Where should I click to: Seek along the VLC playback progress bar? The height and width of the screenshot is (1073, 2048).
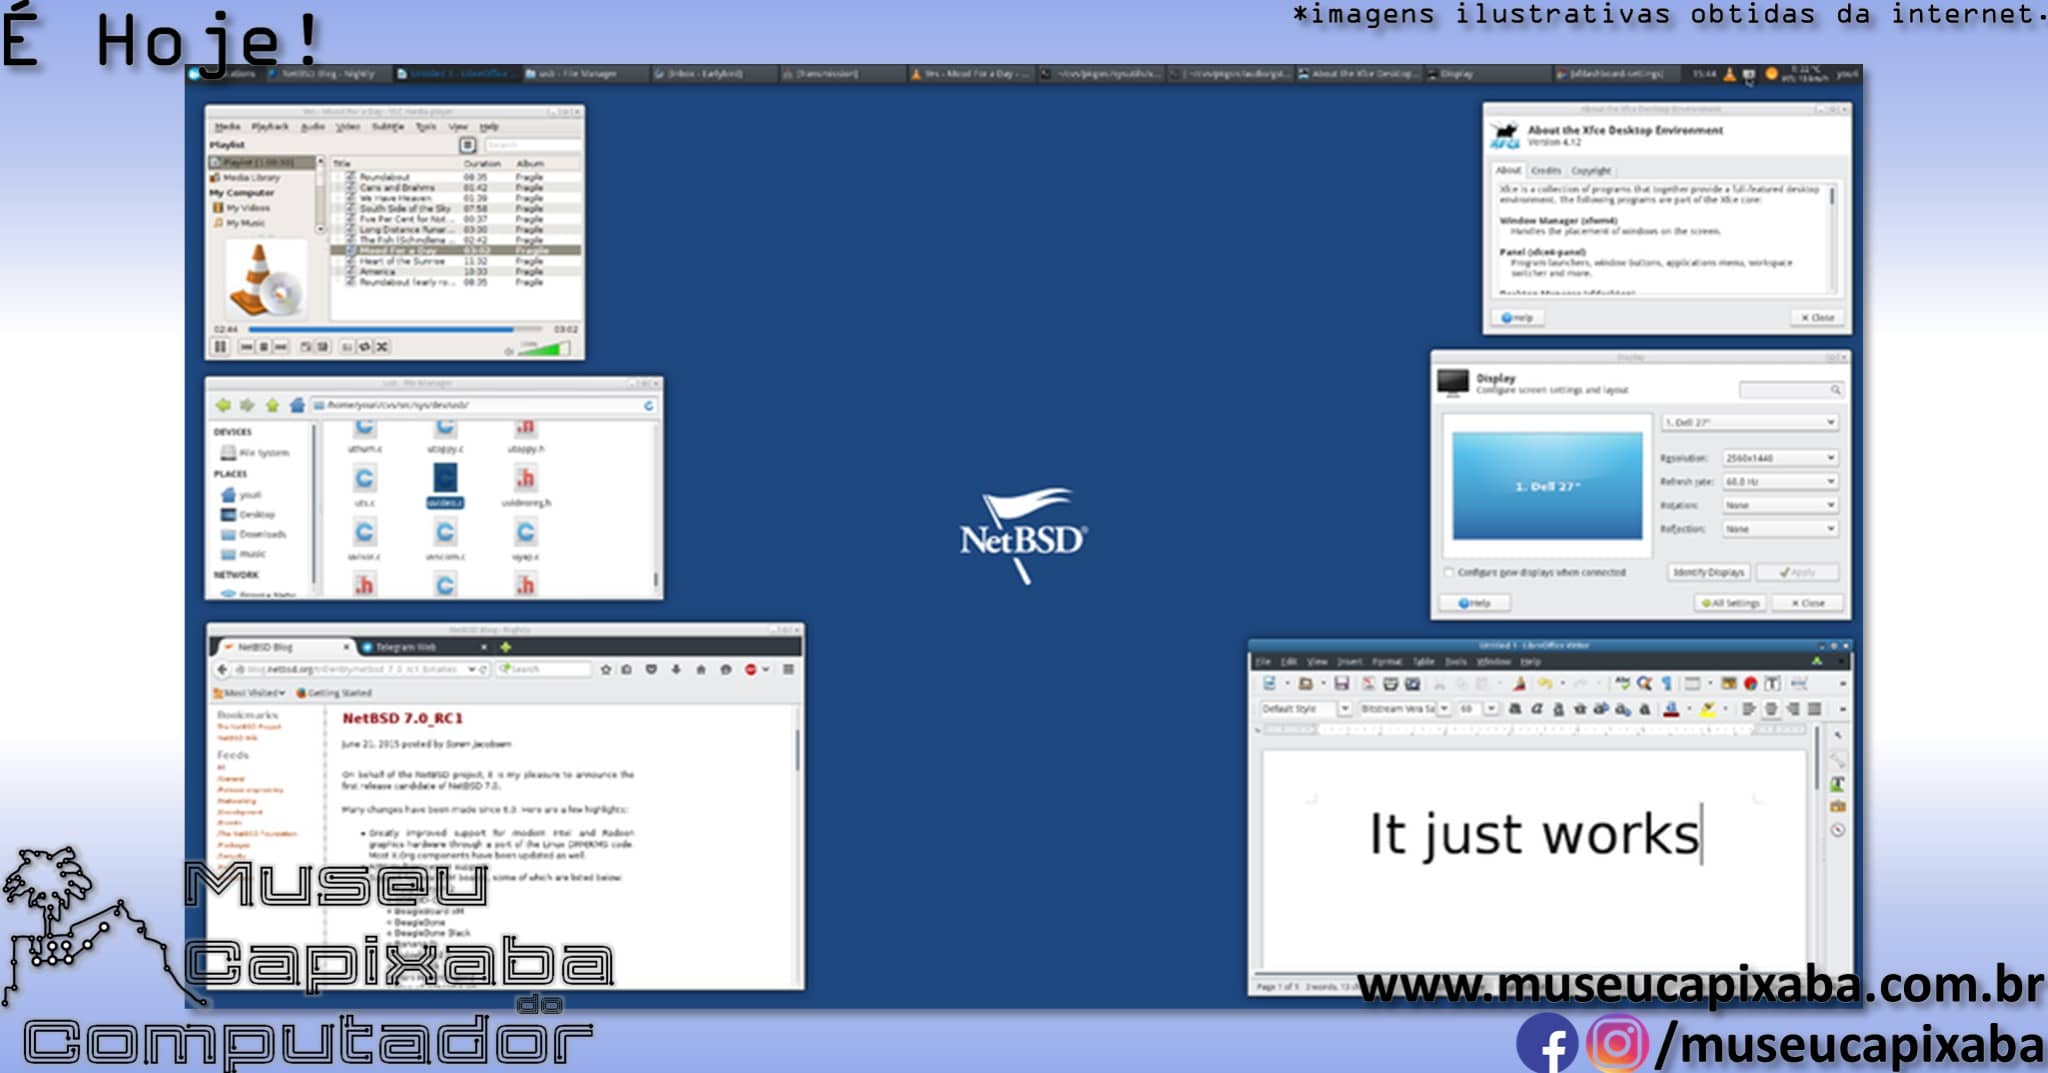pyautogui.click(x=394, y=329)
